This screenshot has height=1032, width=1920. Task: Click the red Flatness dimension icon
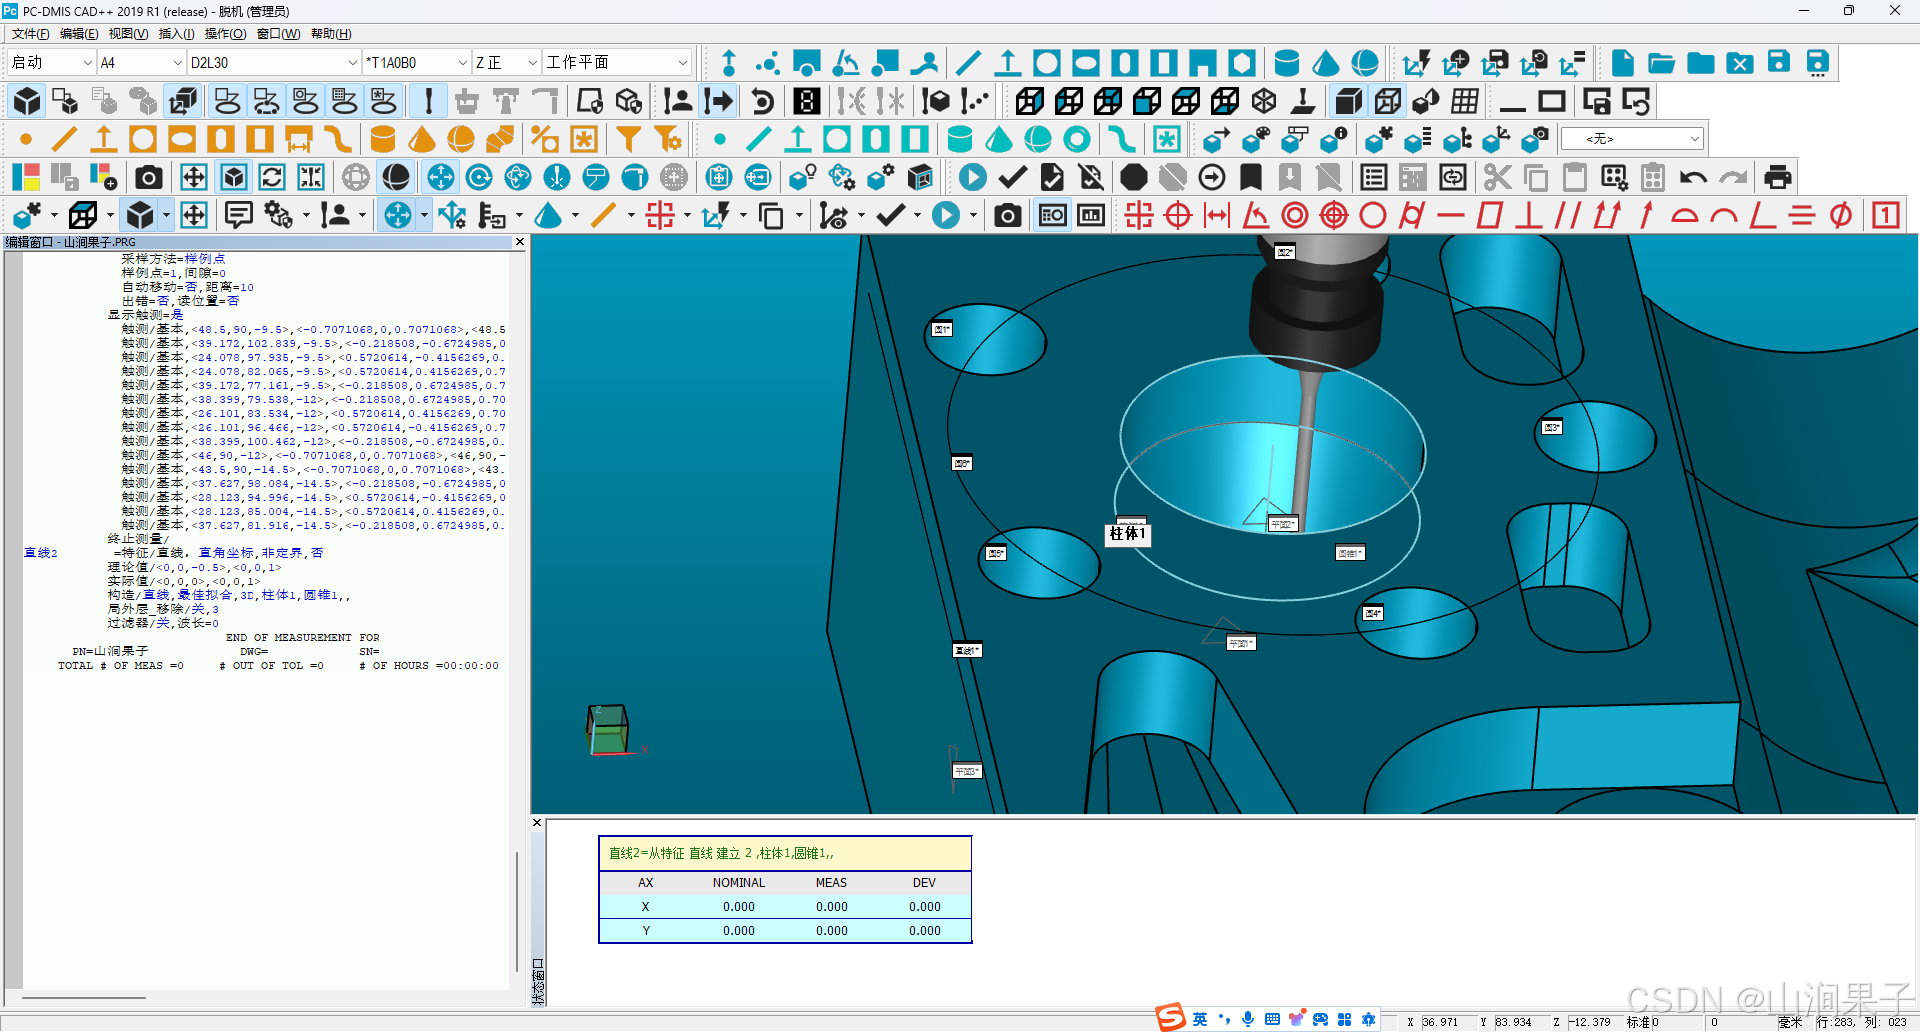click(1490, 215)
